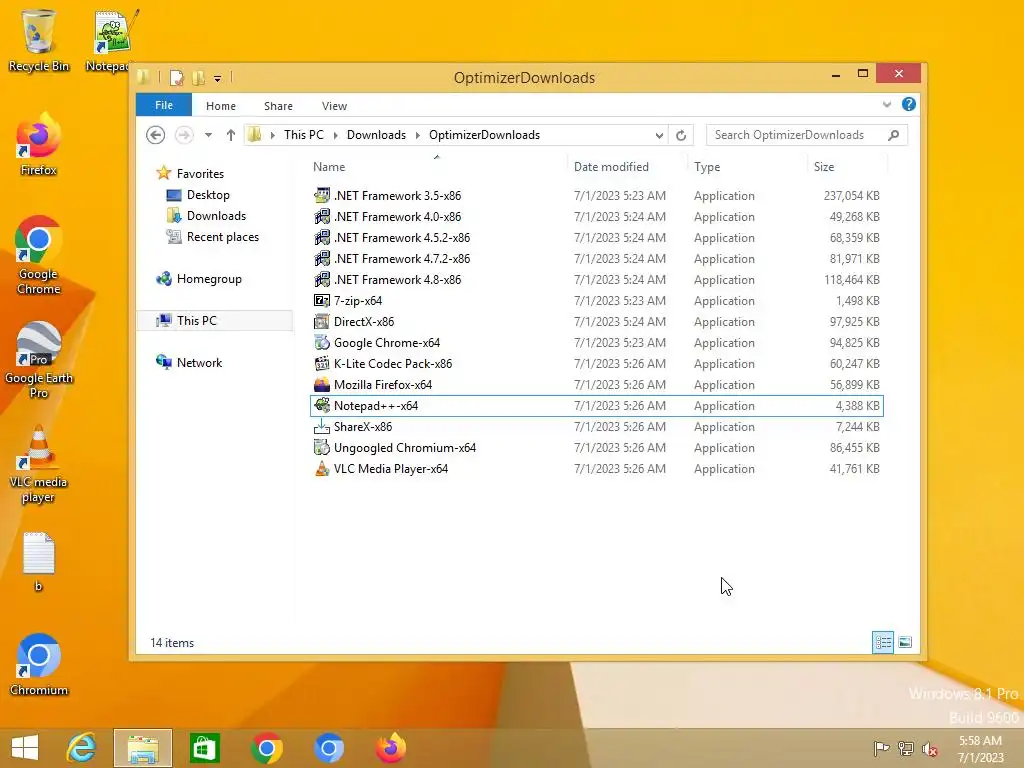Open the Home ribbon tab

(221, 106)
